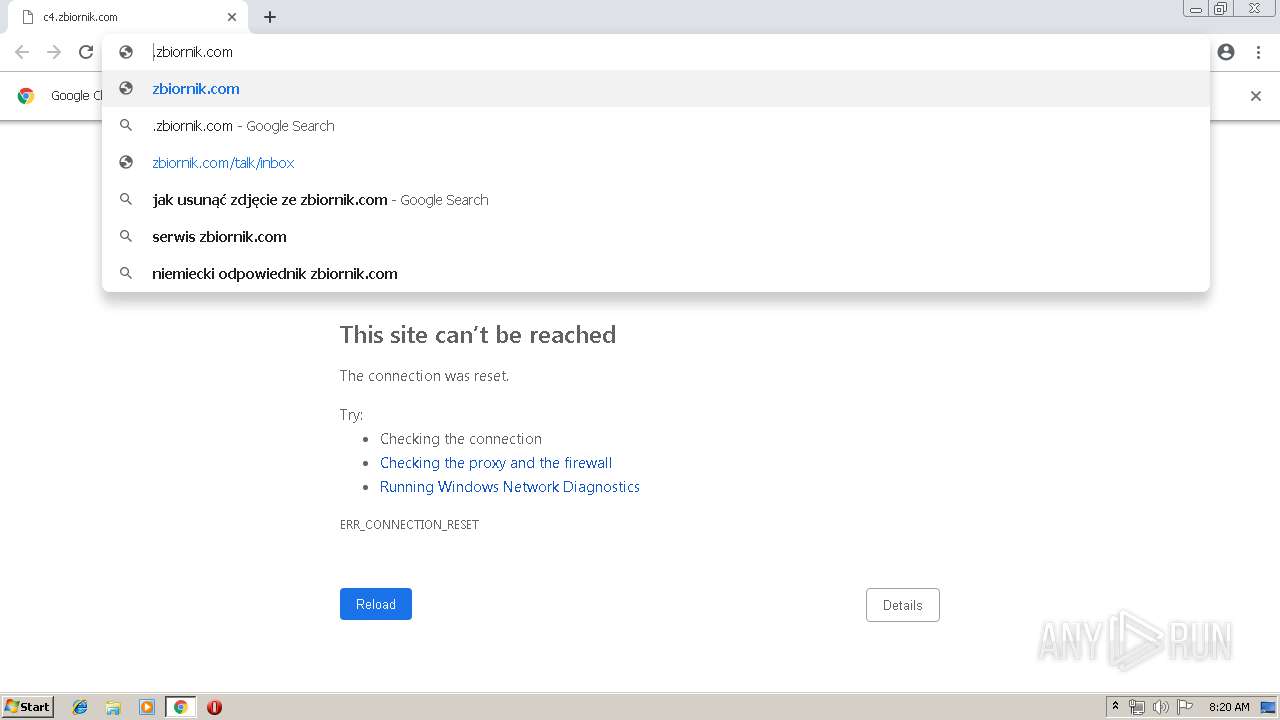Close the c4.zbiornik.com tab
The width and height of the screenshot is (1280, 720).
point(232,17)
